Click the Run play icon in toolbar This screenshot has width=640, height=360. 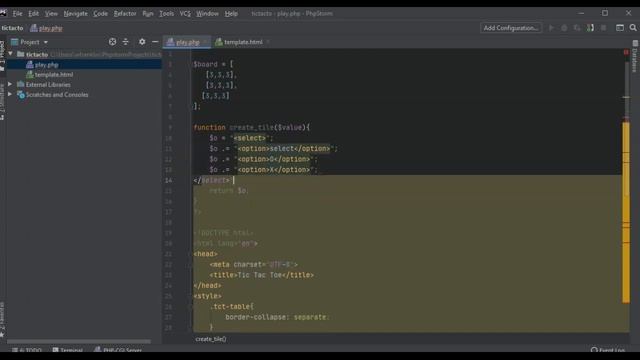coord(551,28)
